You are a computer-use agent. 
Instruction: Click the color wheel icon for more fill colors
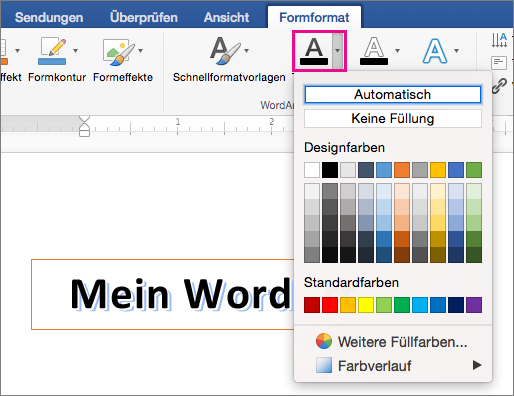coord(324,341)
